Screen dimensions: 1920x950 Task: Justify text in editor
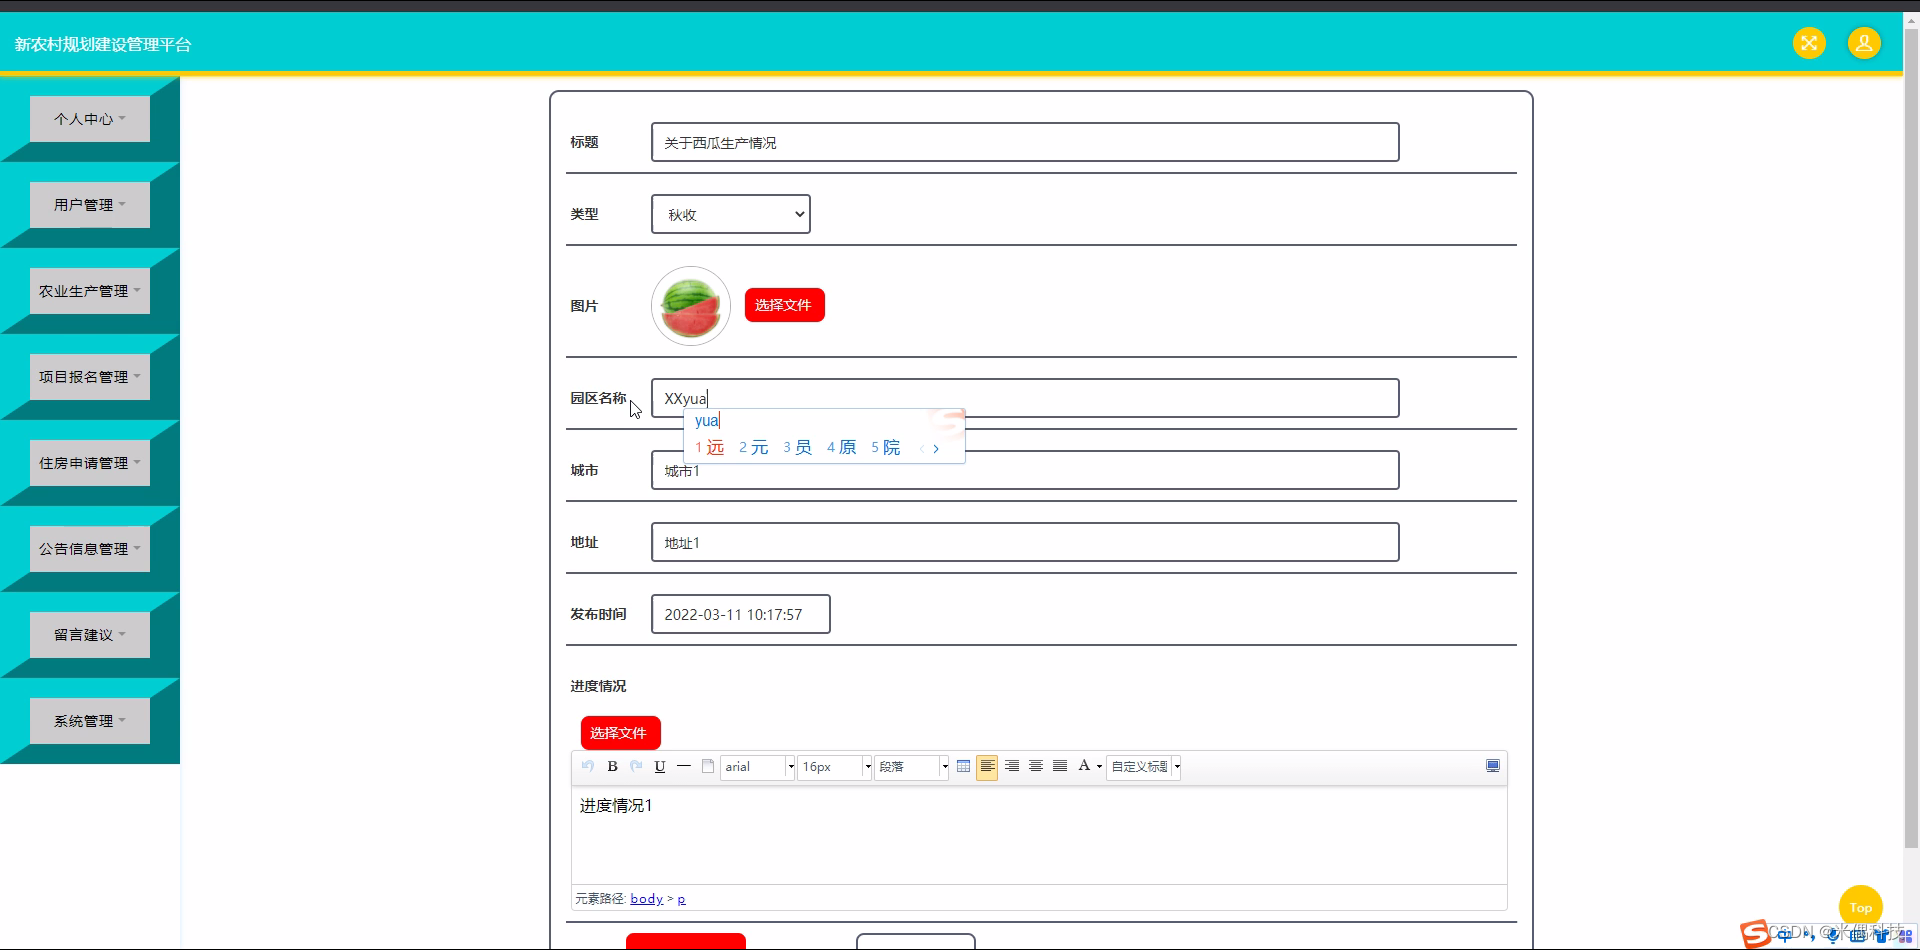1060,766
